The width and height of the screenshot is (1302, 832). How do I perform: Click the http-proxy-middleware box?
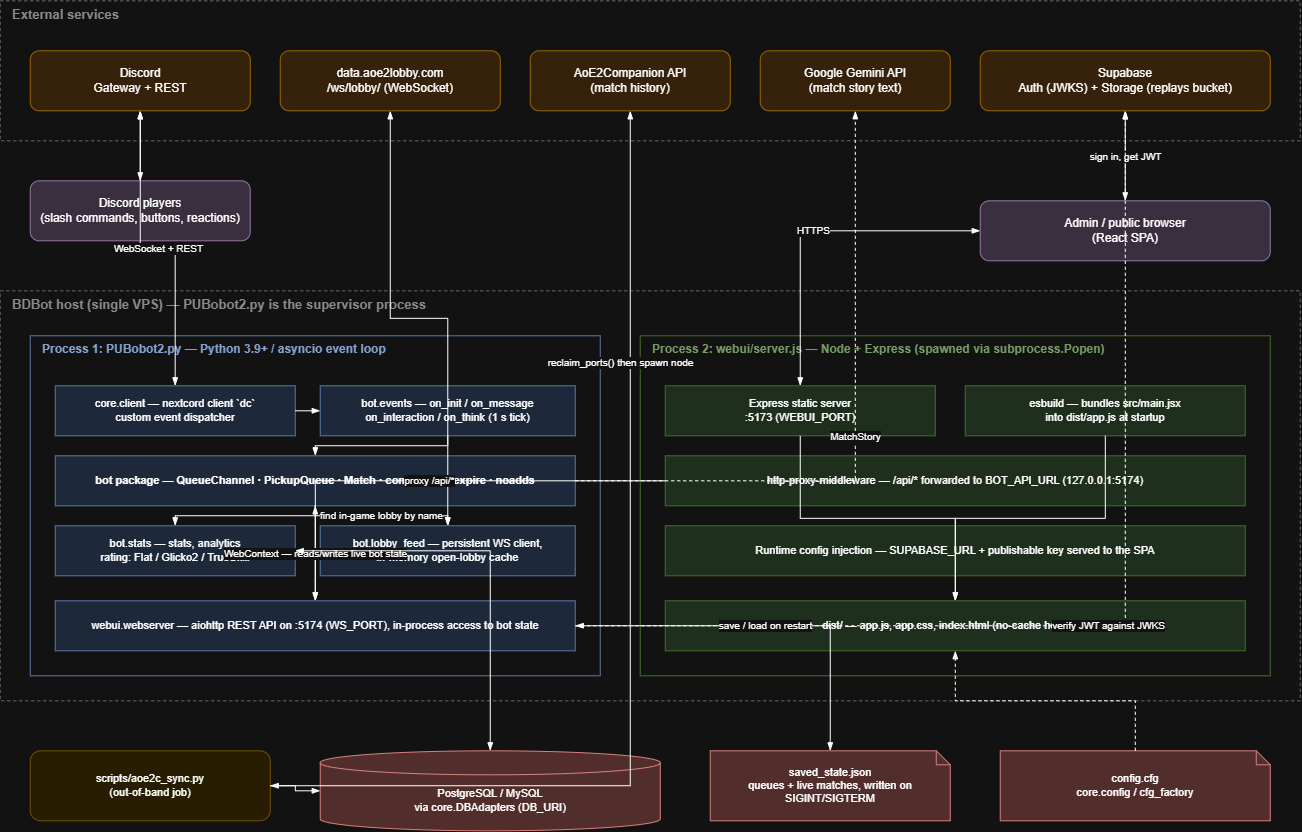[955, 480]
